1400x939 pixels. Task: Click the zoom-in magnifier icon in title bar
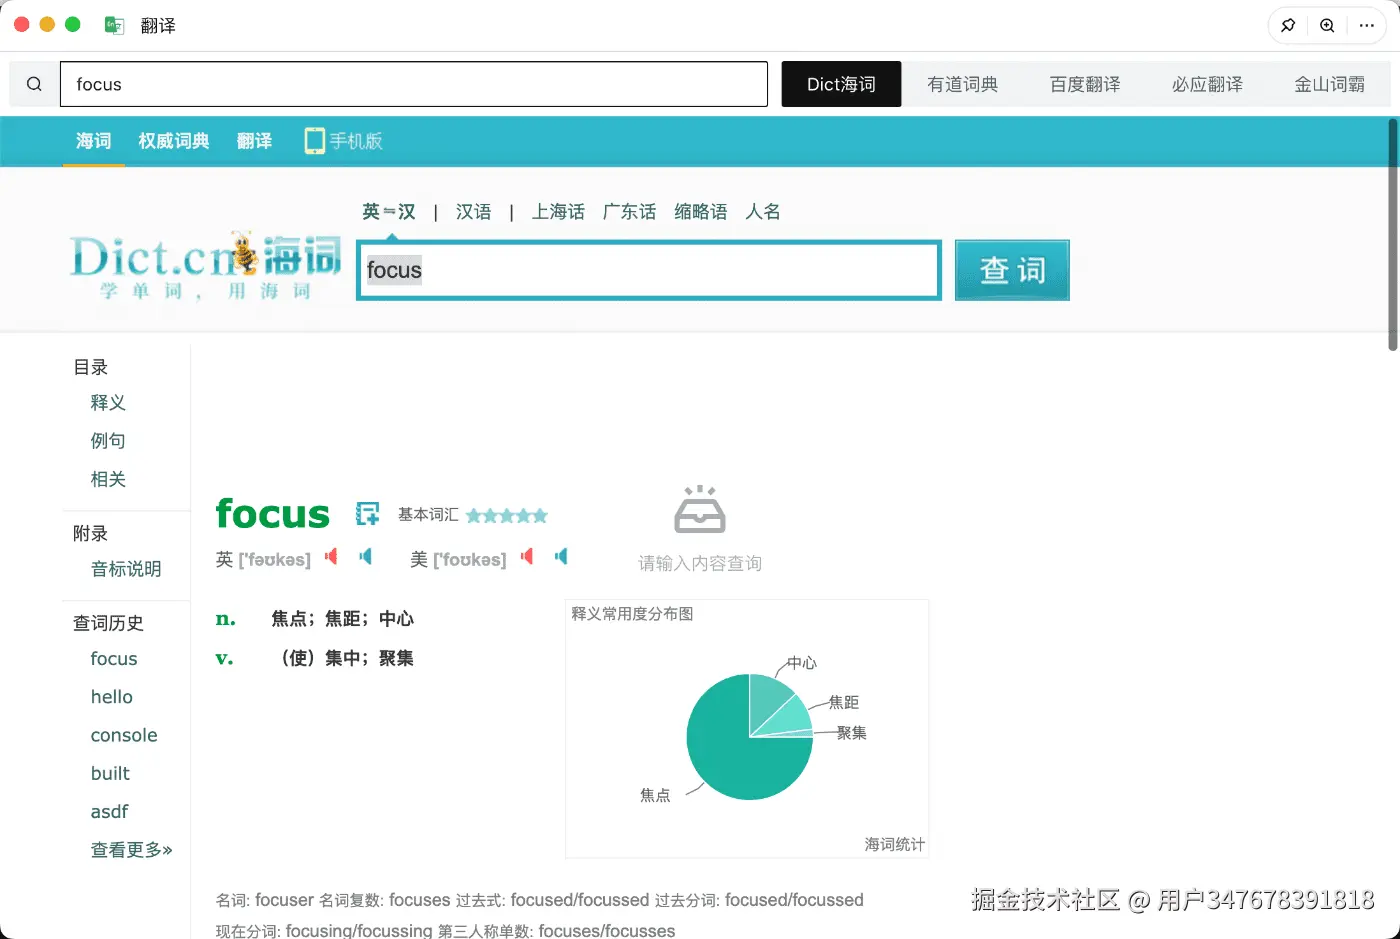(x=1327, y=26)
